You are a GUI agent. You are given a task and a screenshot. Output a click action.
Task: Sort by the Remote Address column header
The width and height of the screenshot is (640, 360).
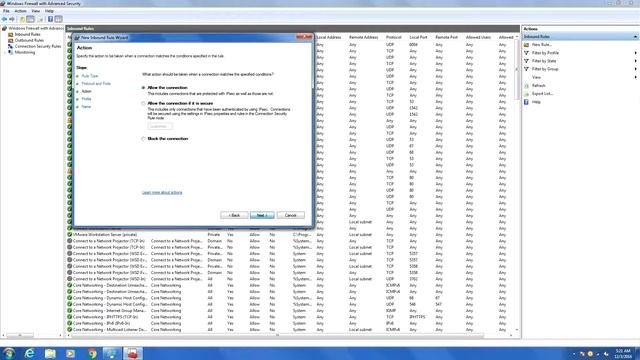pyautogui.click(x=363, y=37)
